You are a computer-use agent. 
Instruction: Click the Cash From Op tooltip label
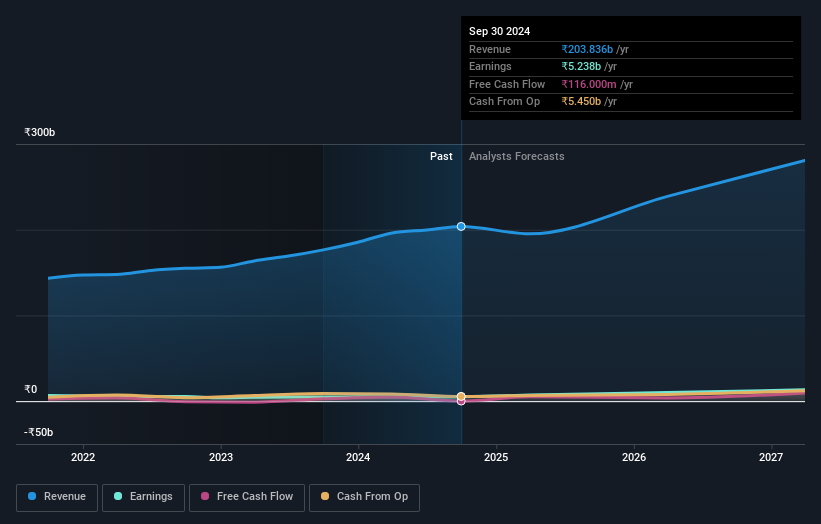[504, 102]
